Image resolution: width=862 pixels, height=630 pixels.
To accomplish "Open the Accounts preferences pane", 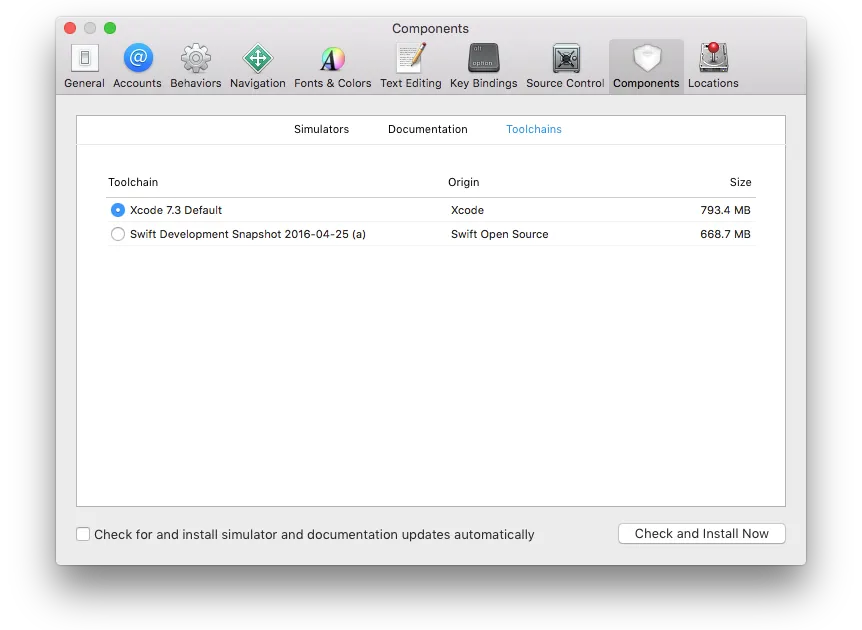I will pos(137,66).
